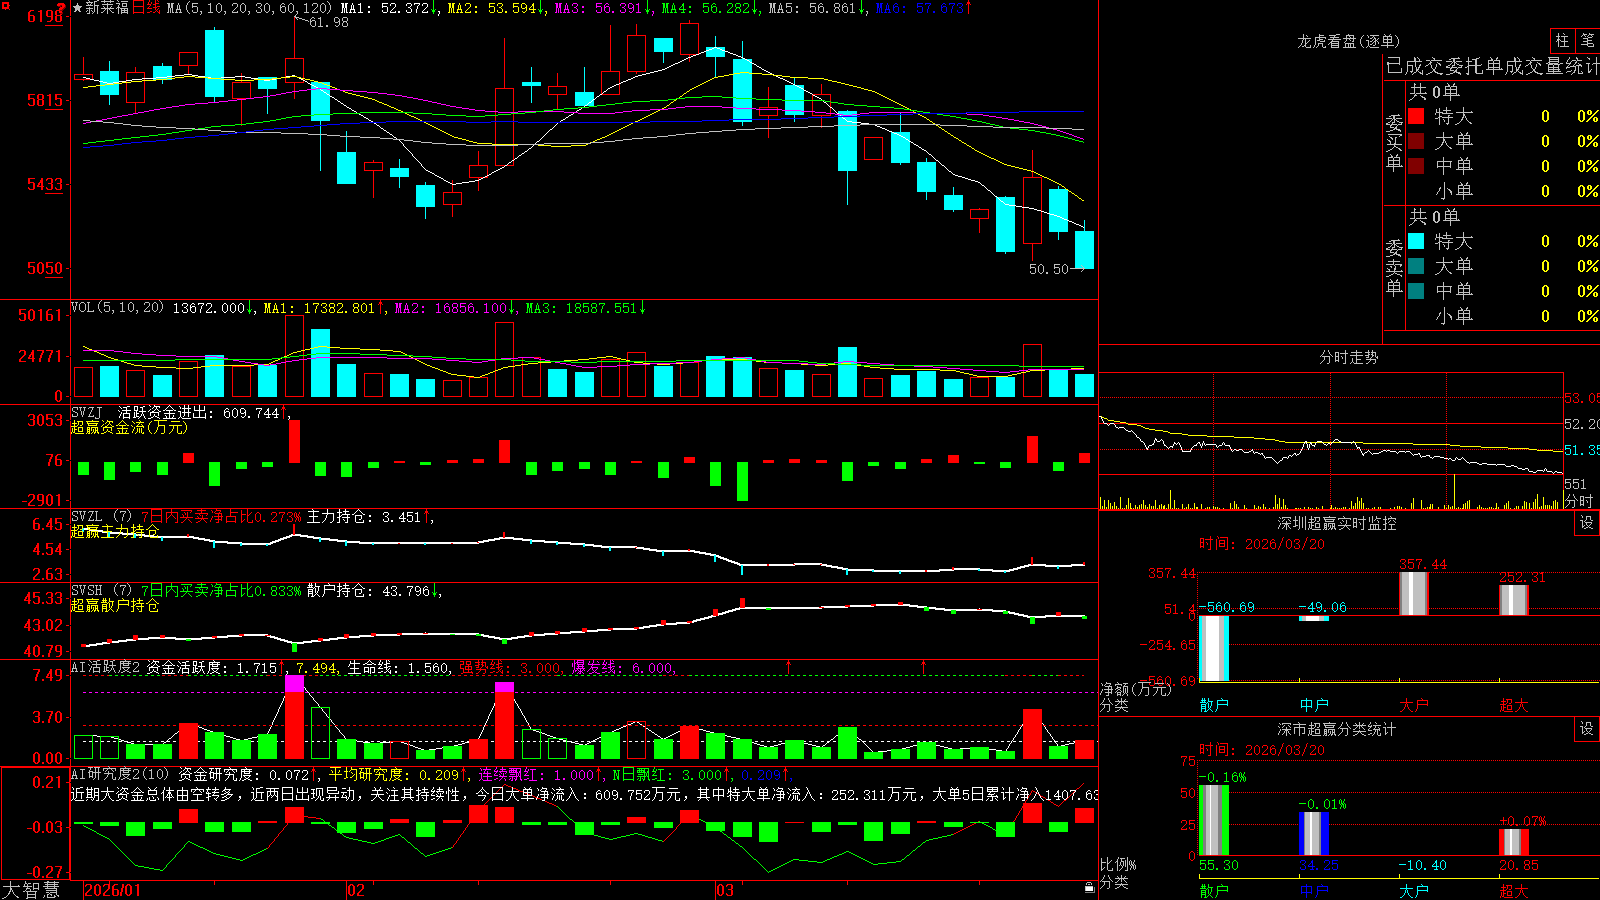The image size is (1600, 900).
Task: Select the SVZL (7) indicator title
Action: [101, 516]
